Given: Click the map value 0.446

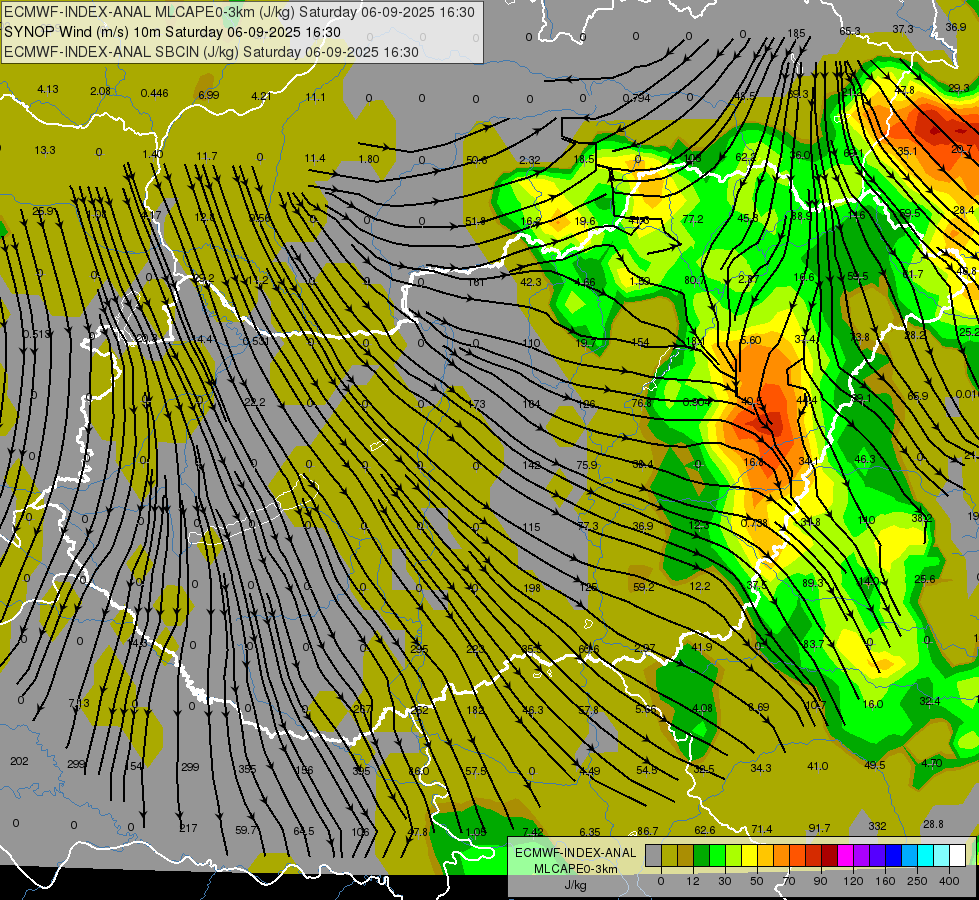Looking at the screenshot, I should [x=154, y=93].
